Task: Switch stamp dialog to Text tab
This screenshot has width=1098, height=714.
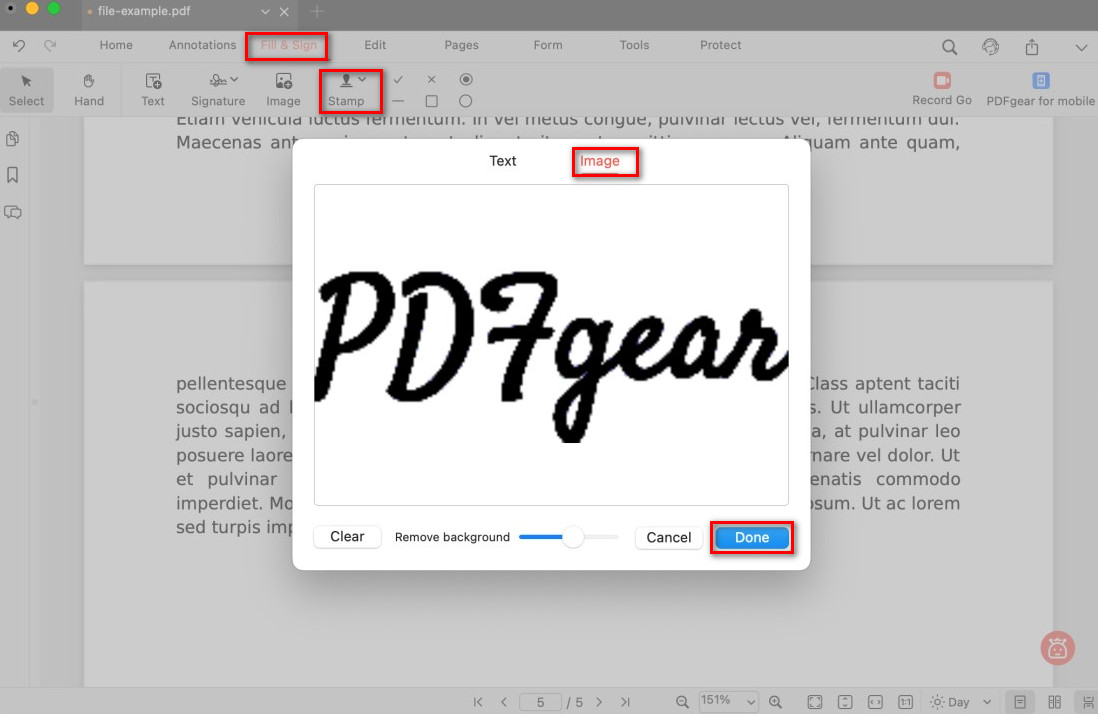Action: click(502, 161)
